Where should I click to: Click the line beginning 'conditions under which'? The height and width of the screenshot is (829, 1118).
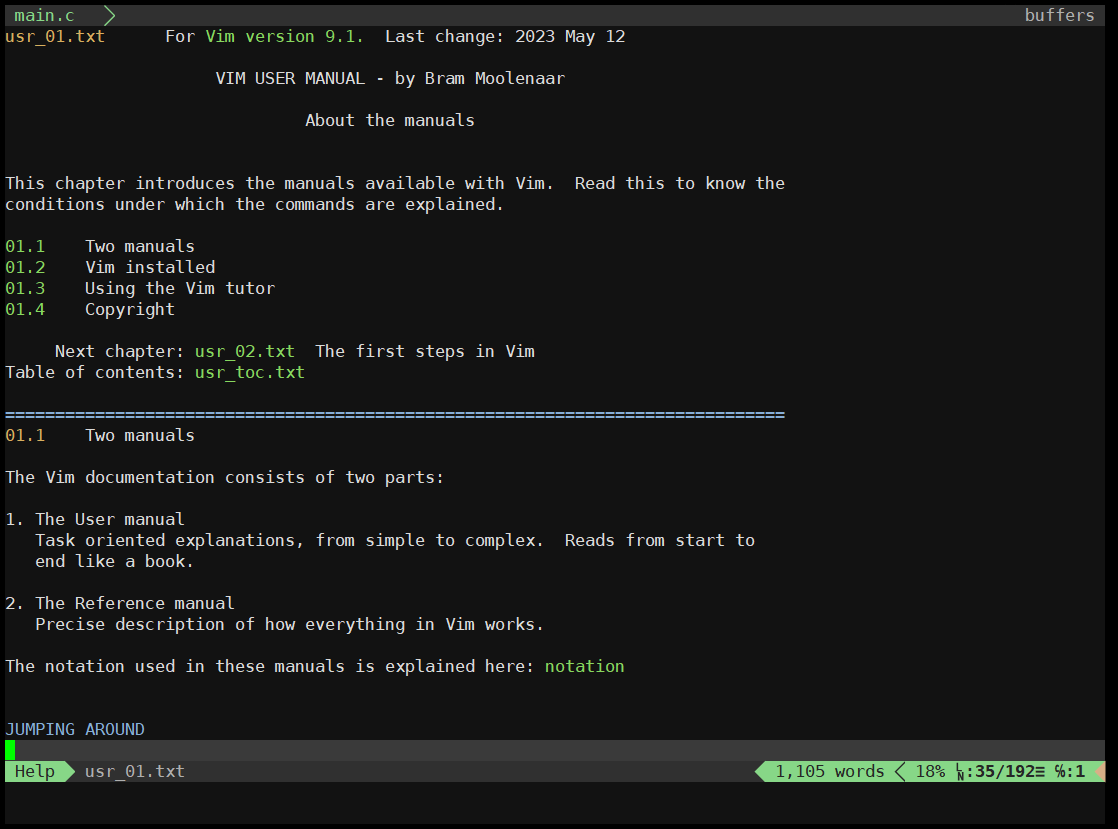point(255,205)
